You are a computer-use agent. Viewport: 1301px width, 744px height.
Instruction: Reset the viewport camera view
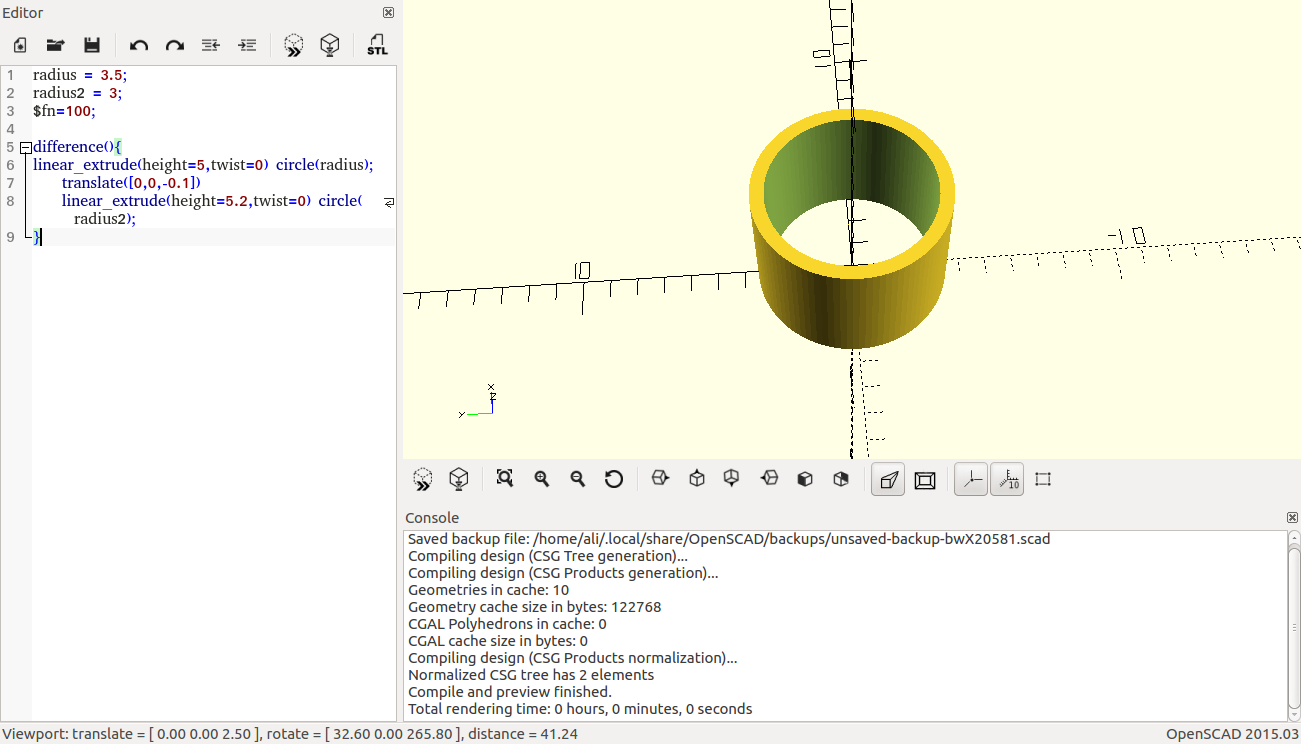(x=614, y=479)
